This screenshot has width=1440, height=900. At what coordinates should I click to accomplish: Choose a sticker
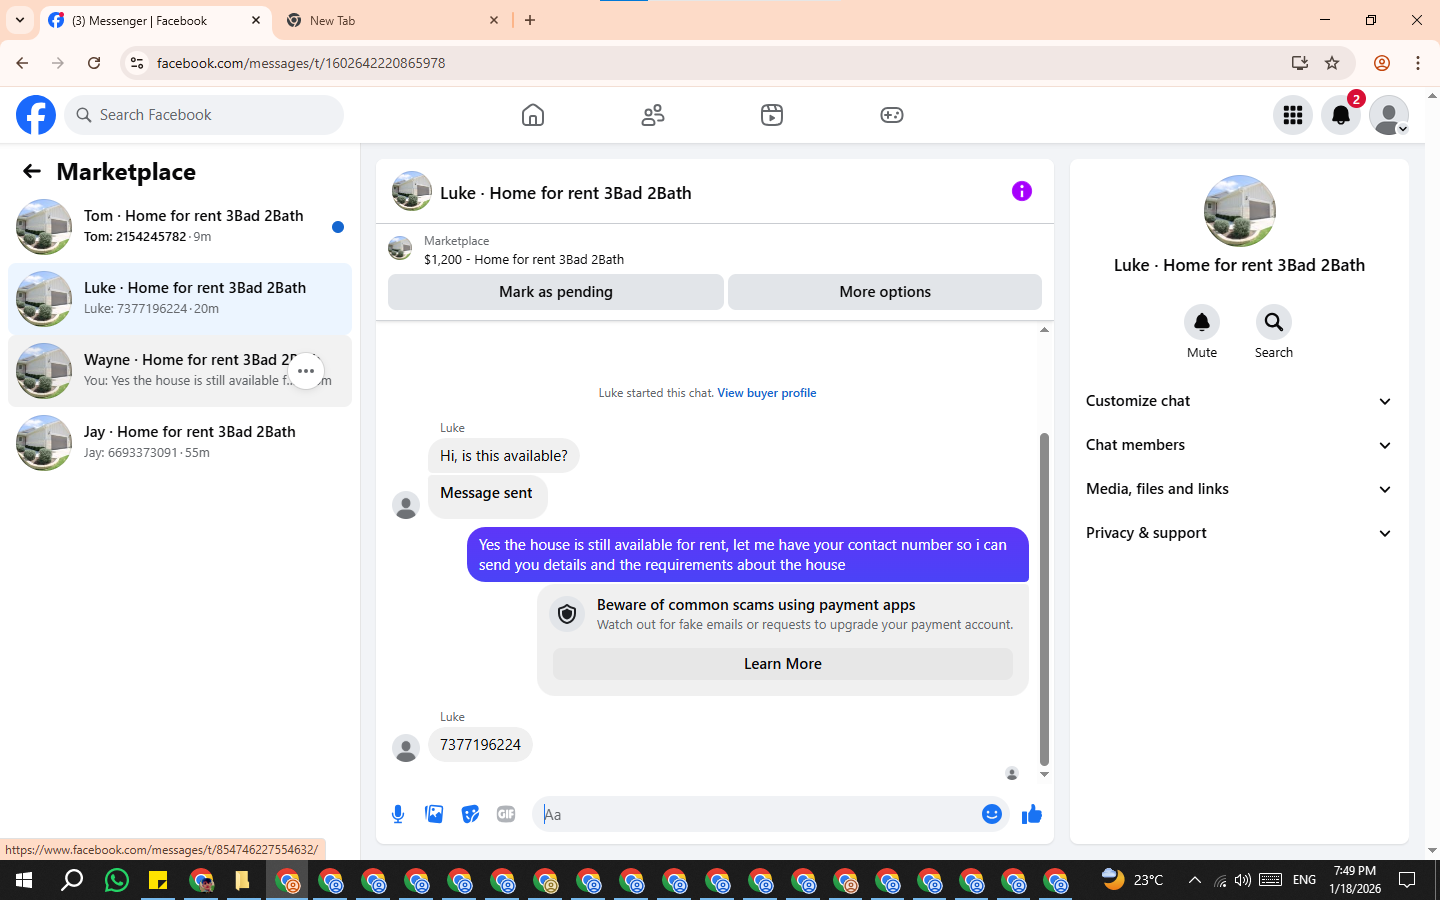(470, 814)
